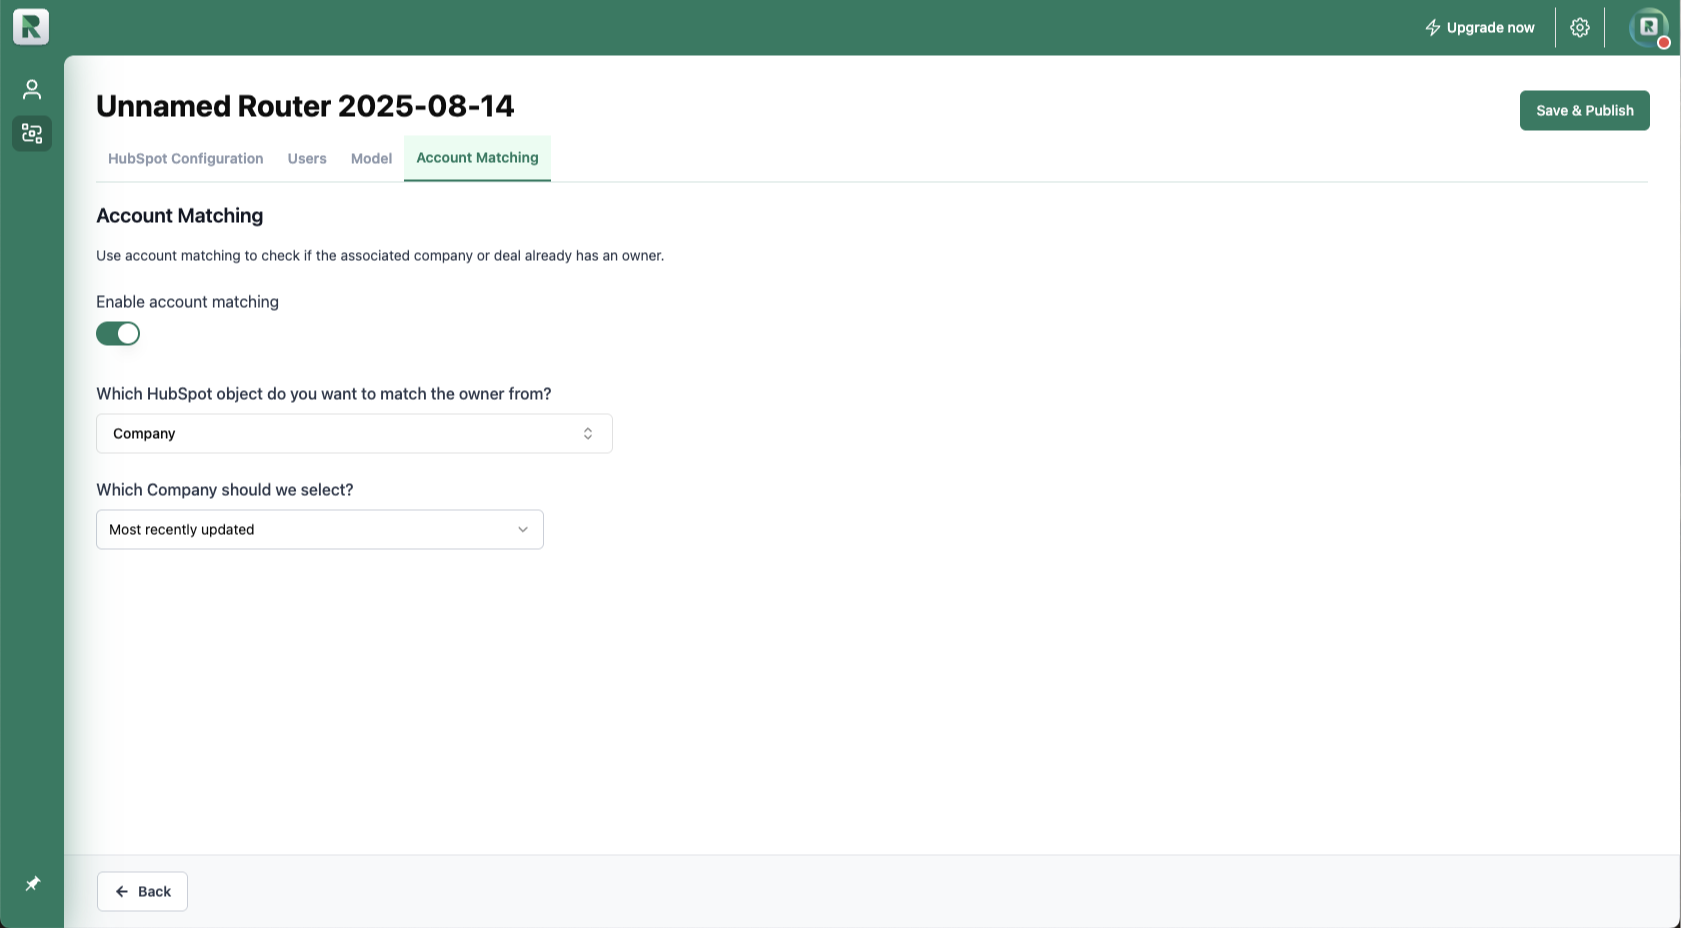Go back using the Back button
Screen dimensions: 1681x928
coord(142,892)
